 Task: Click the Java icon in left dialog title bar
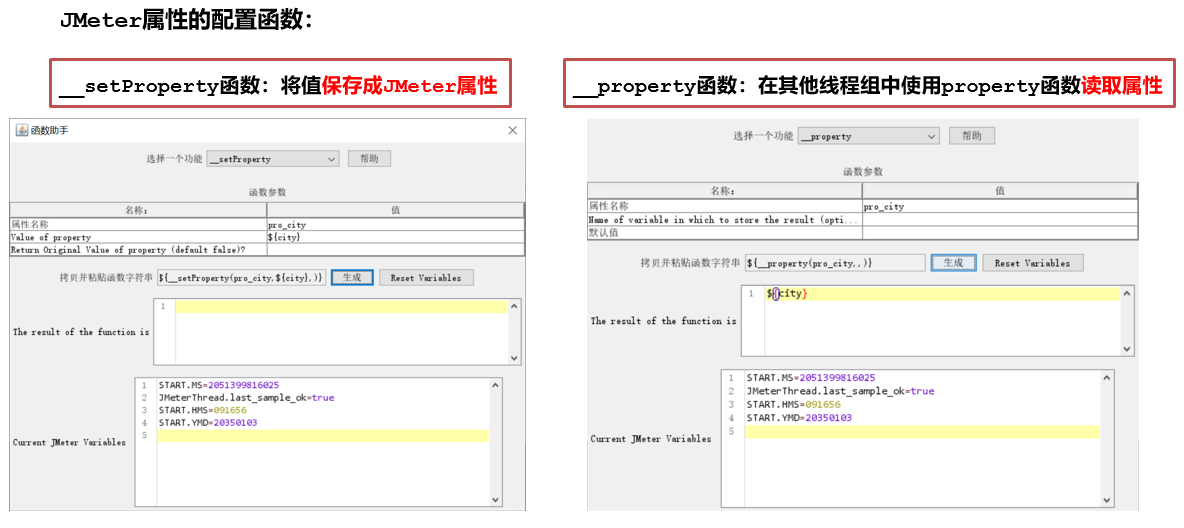point(21,131)
